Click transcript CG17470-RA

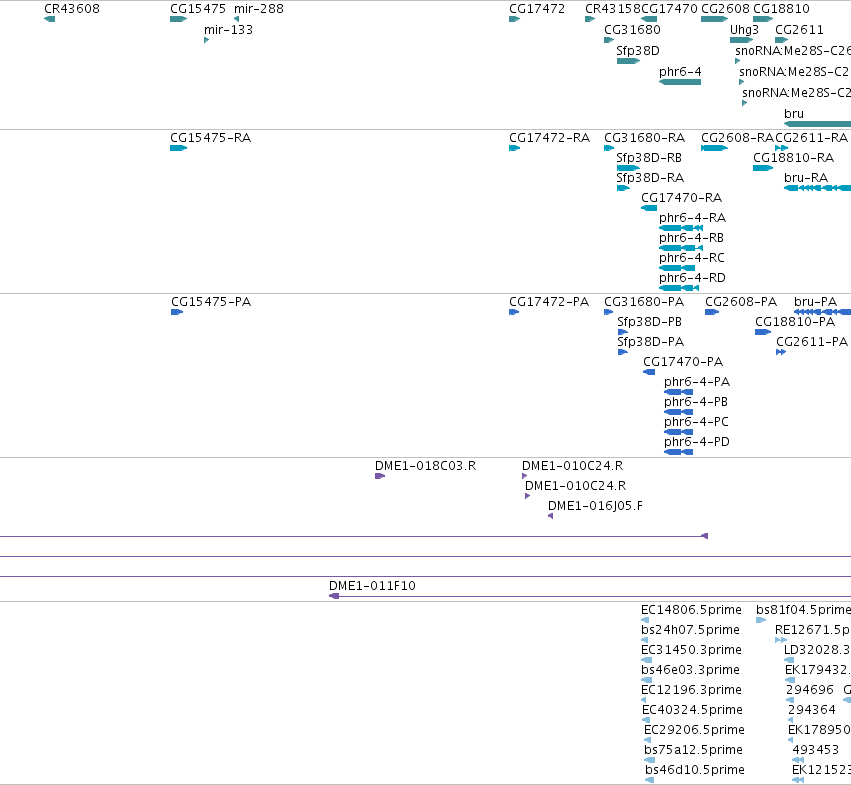click(681, 198)
